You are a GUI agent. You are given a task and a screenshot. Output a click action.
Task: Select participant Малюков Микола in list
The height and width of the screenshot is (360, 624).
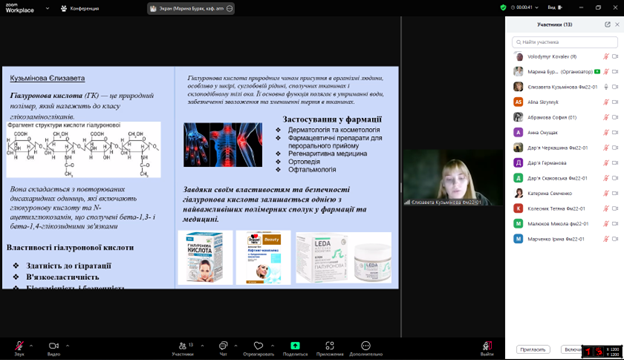[565, 224]
